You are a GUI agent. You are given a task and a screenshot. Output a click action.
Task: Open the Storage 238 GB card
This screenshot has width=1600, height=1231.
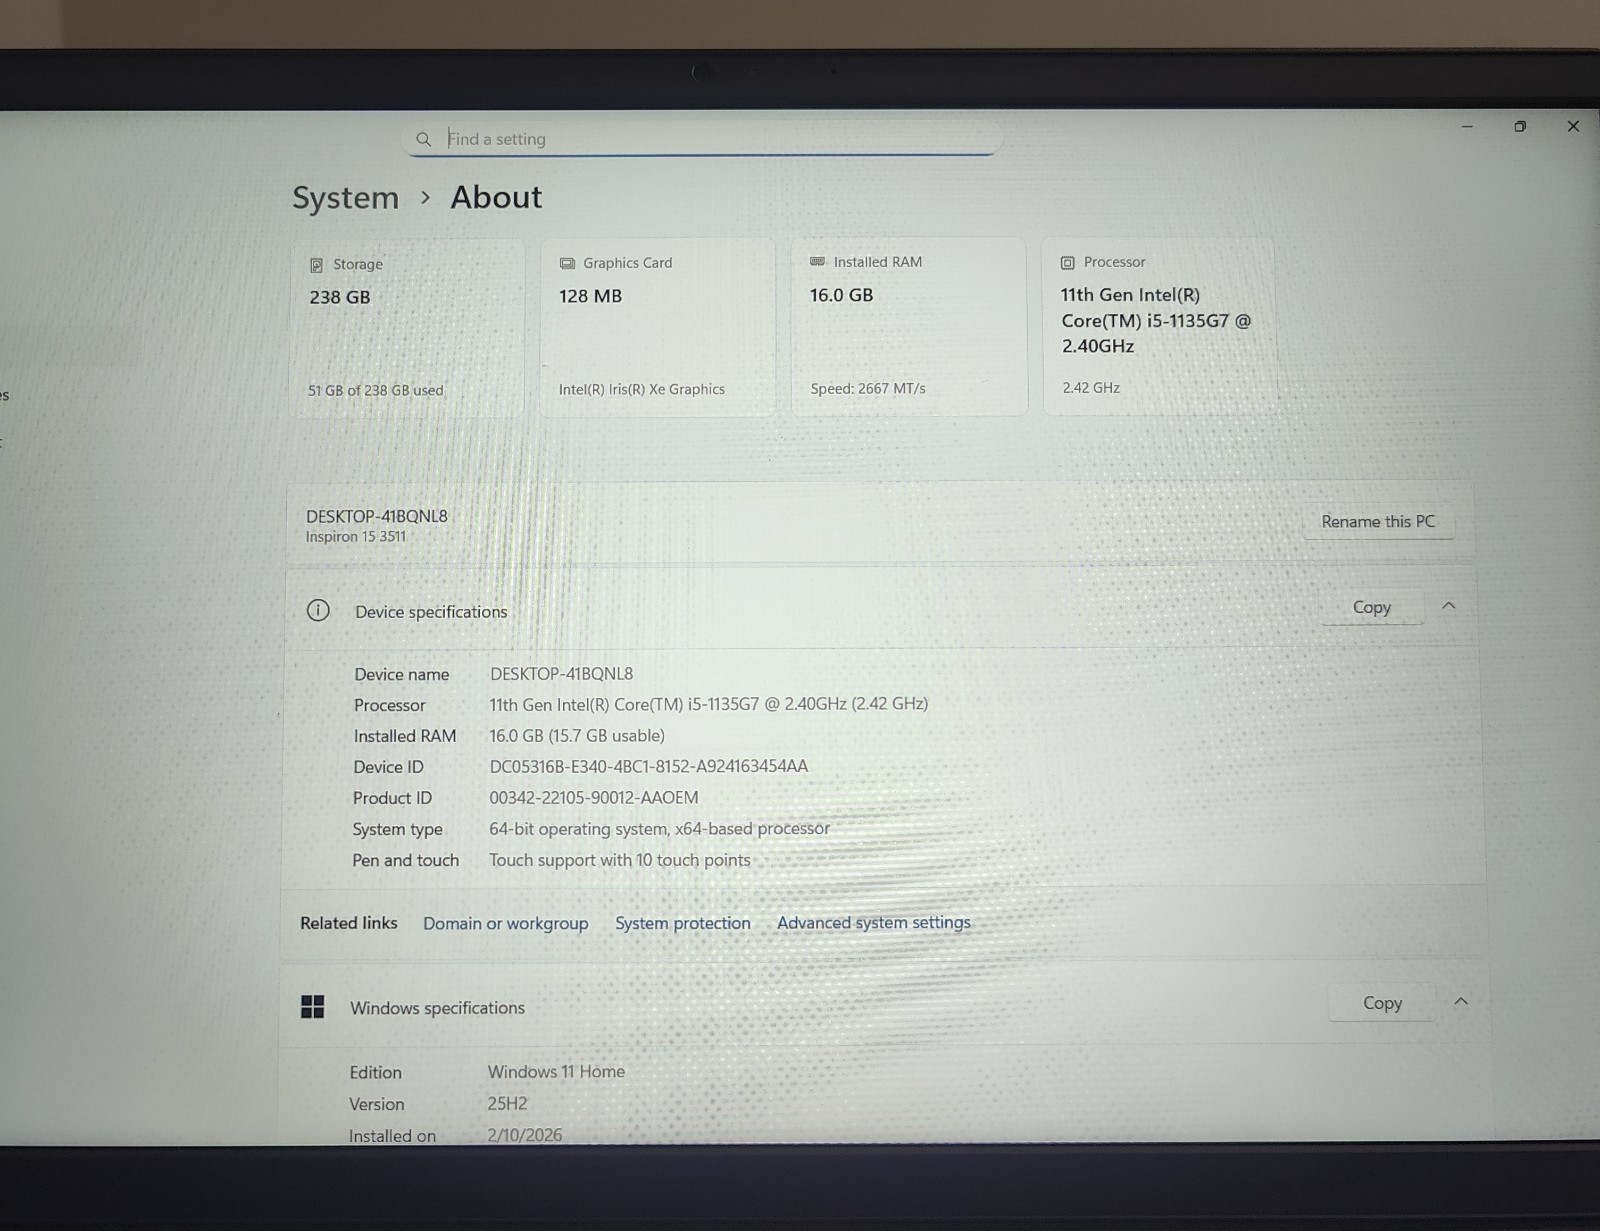pyautogui.click(x=407, y=328)
